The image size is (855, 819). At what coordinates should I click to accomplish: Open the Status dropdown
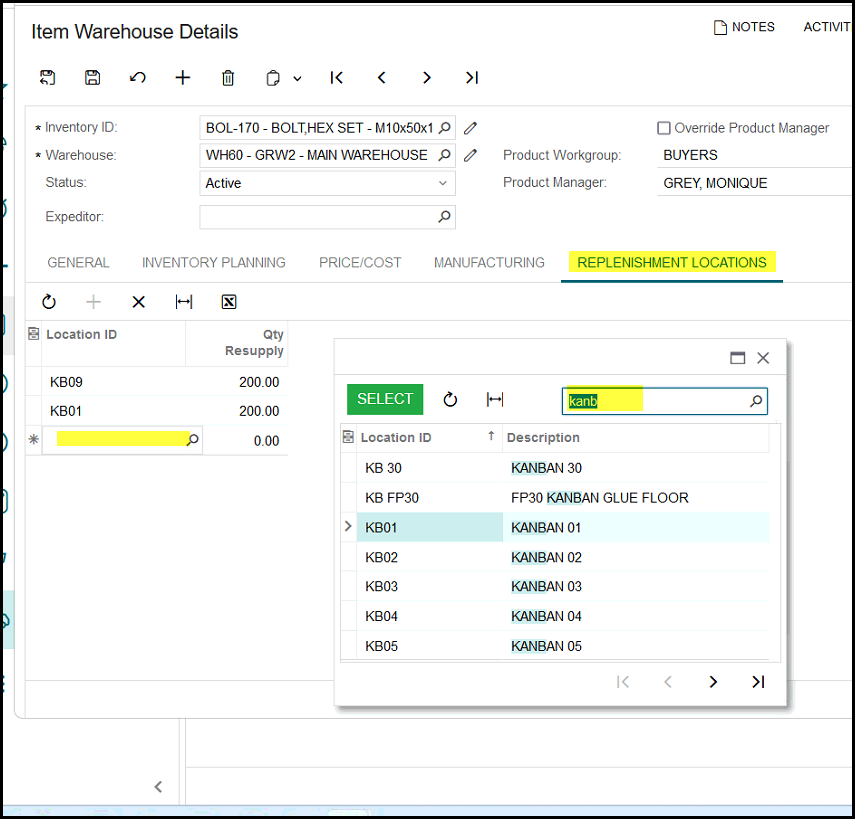443,183
